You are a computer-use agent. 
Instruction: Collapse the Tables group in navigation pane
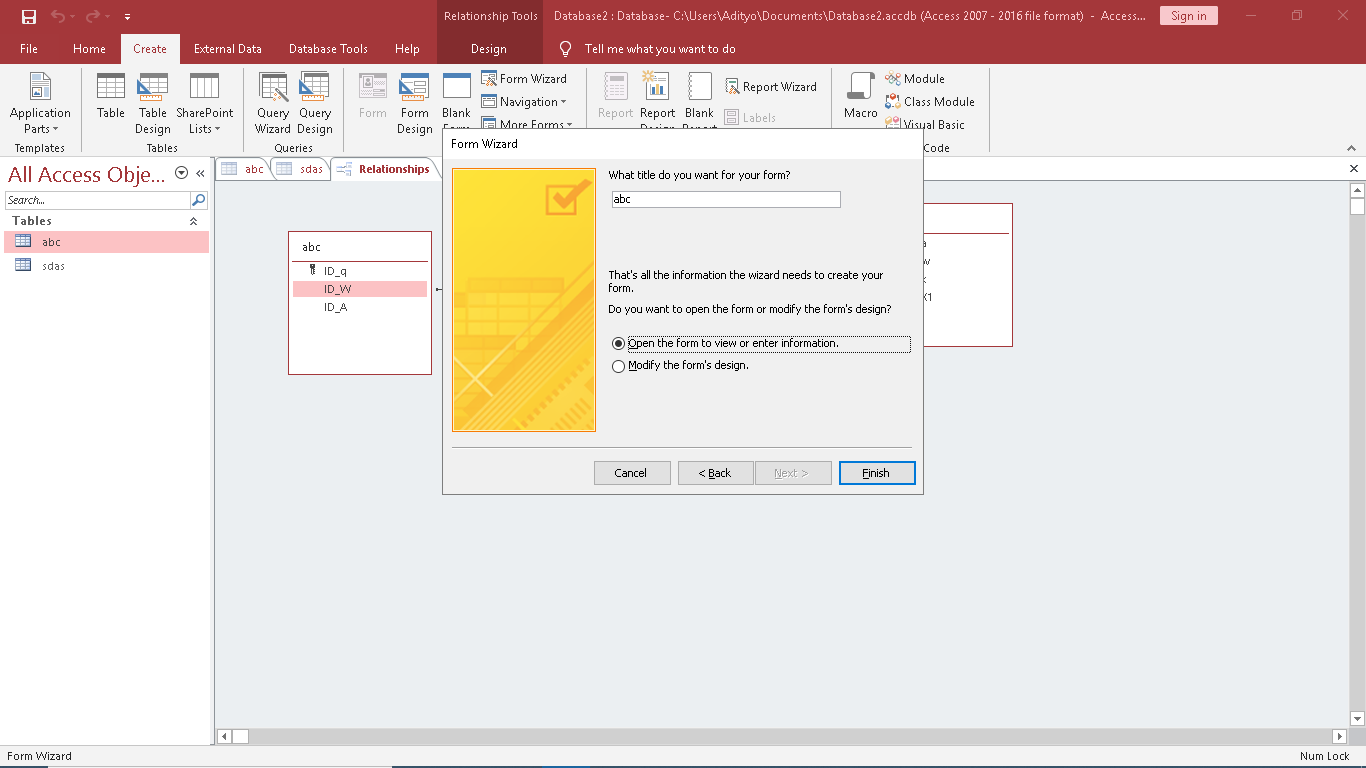click(193, 221)
